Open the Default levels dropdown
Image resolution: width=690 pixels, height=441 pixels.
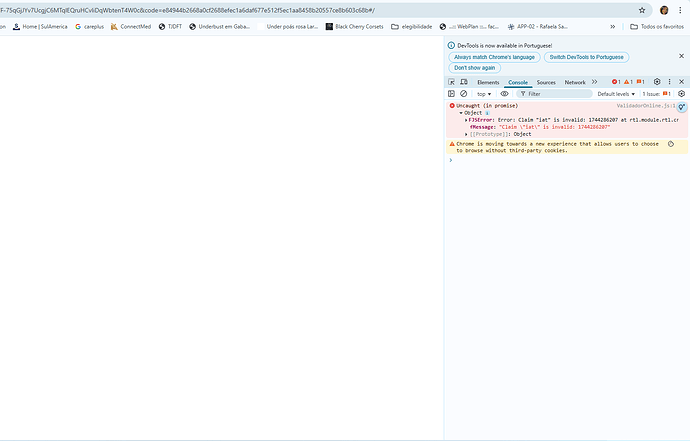point(616,94)
